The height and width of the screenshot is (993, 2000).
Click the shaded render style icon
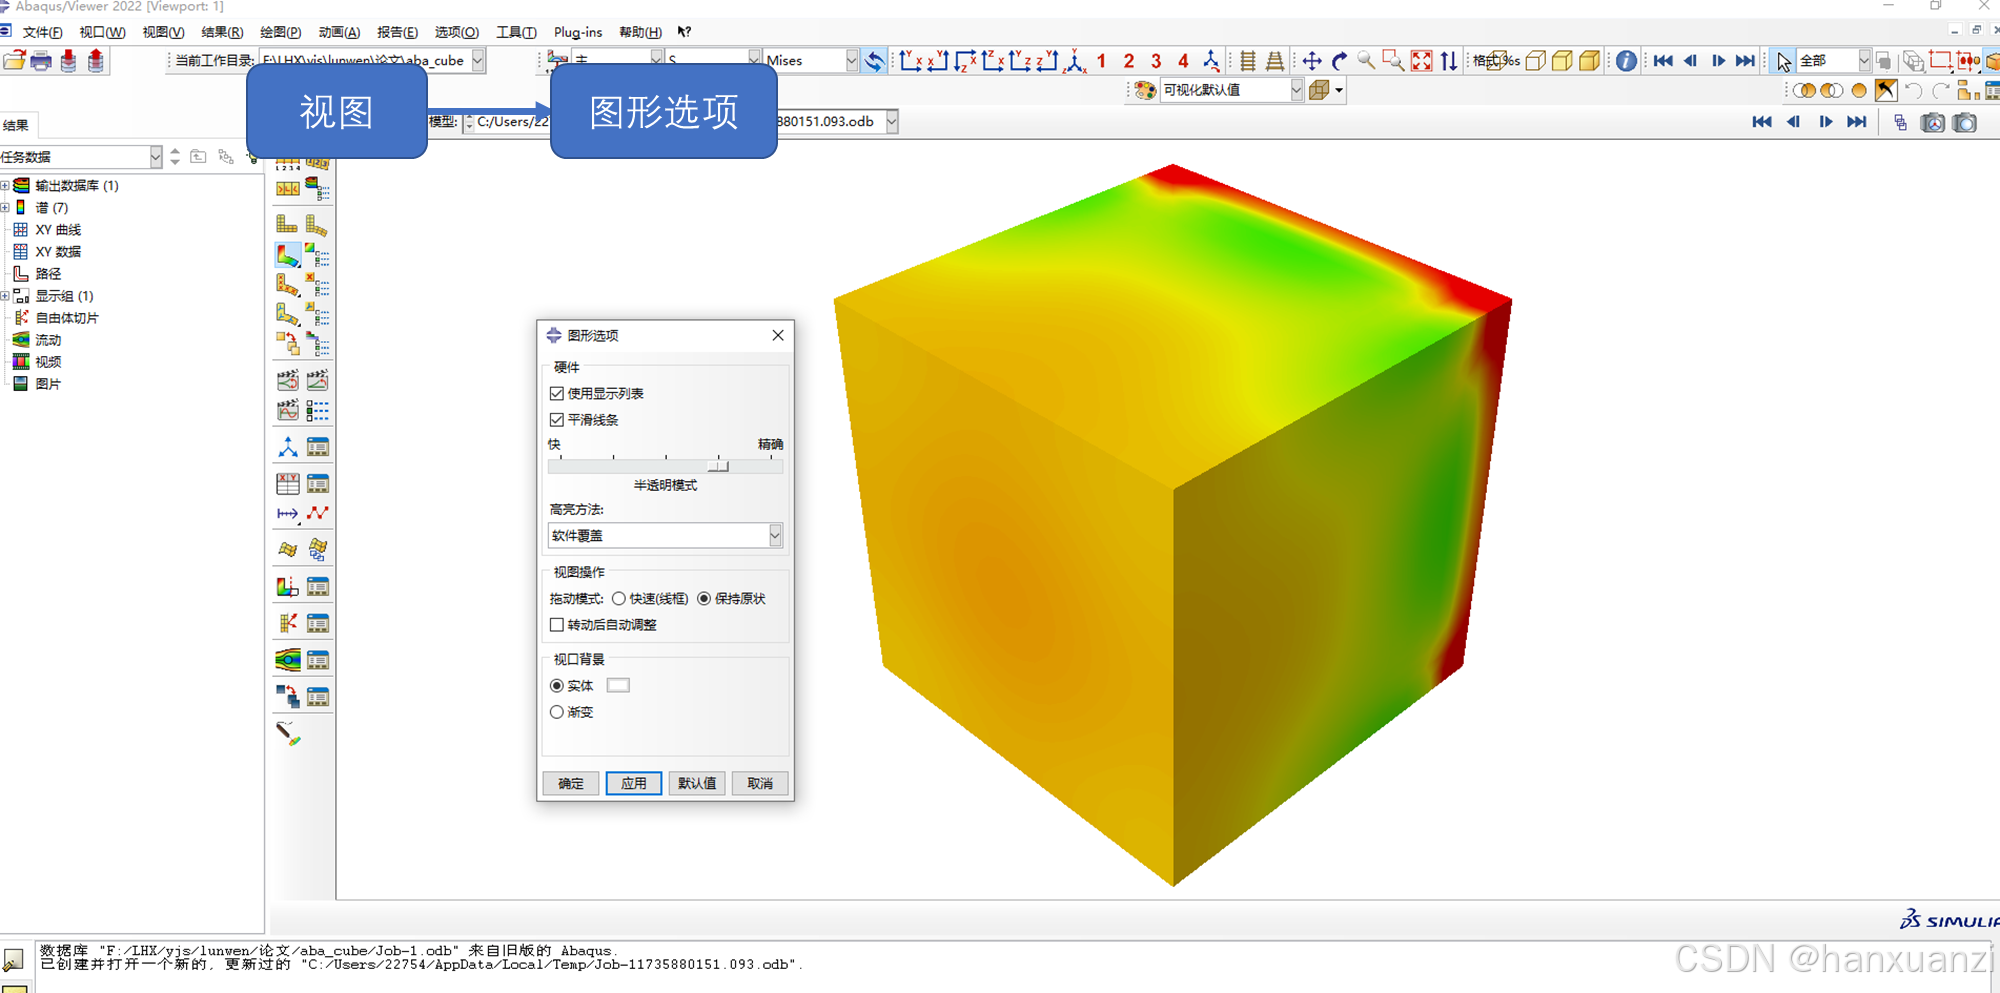1590,61
